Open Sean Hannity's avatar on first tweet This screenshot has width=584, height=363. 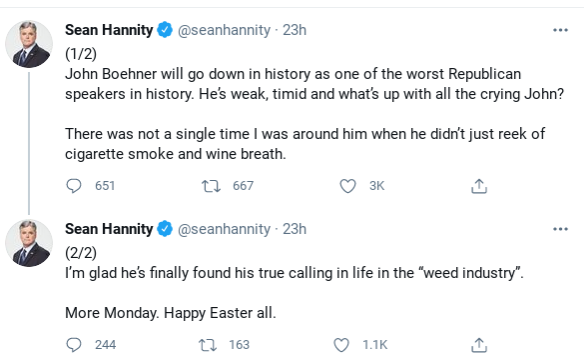(29, 44)
